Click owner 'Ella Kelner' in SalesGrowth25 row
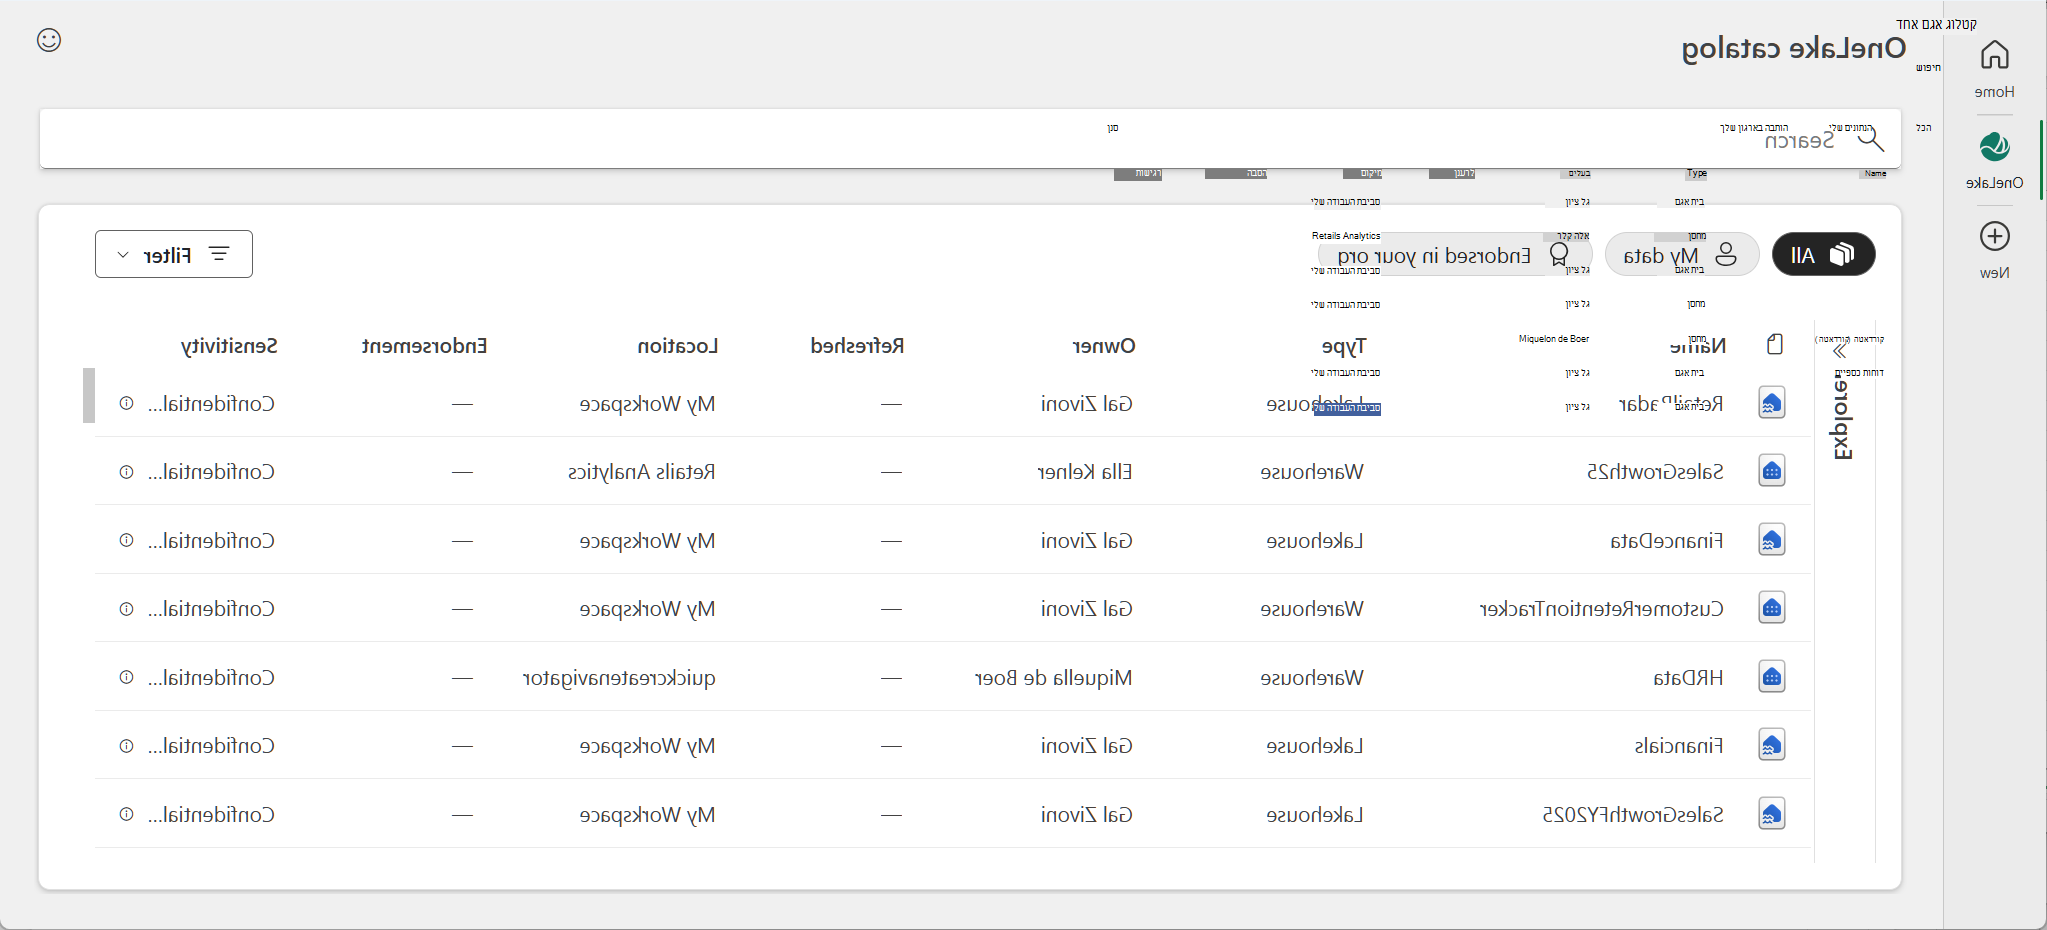2047x930 pixels. 1085,472
